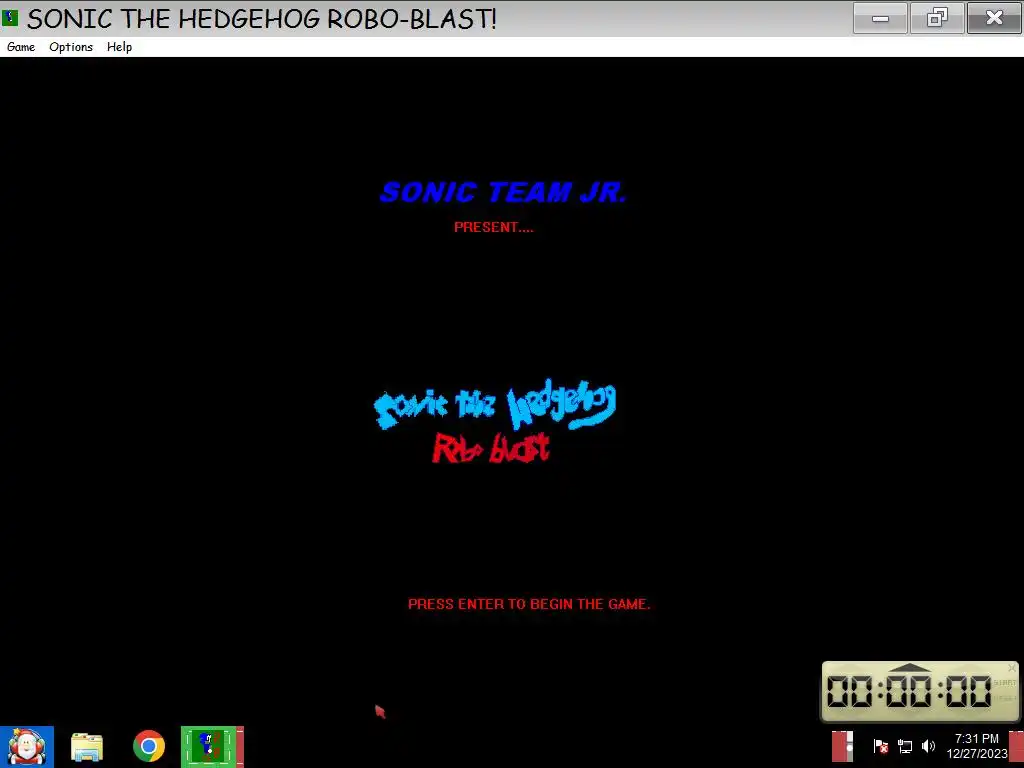Click the Santa Start button on taskbar

click(27, 746)
